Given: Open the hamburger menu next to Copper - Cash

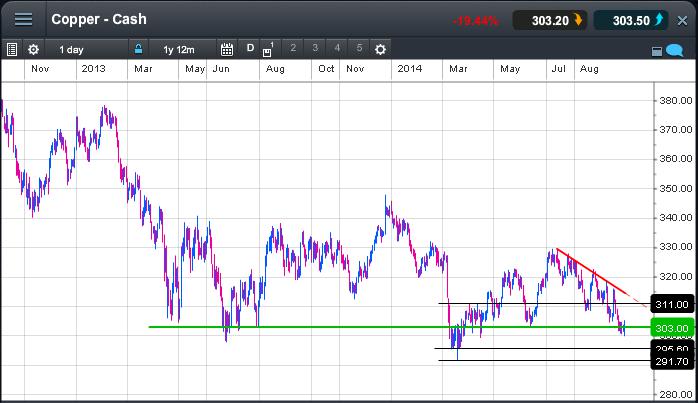Looking at the screenshot, I should click(23, 20).
